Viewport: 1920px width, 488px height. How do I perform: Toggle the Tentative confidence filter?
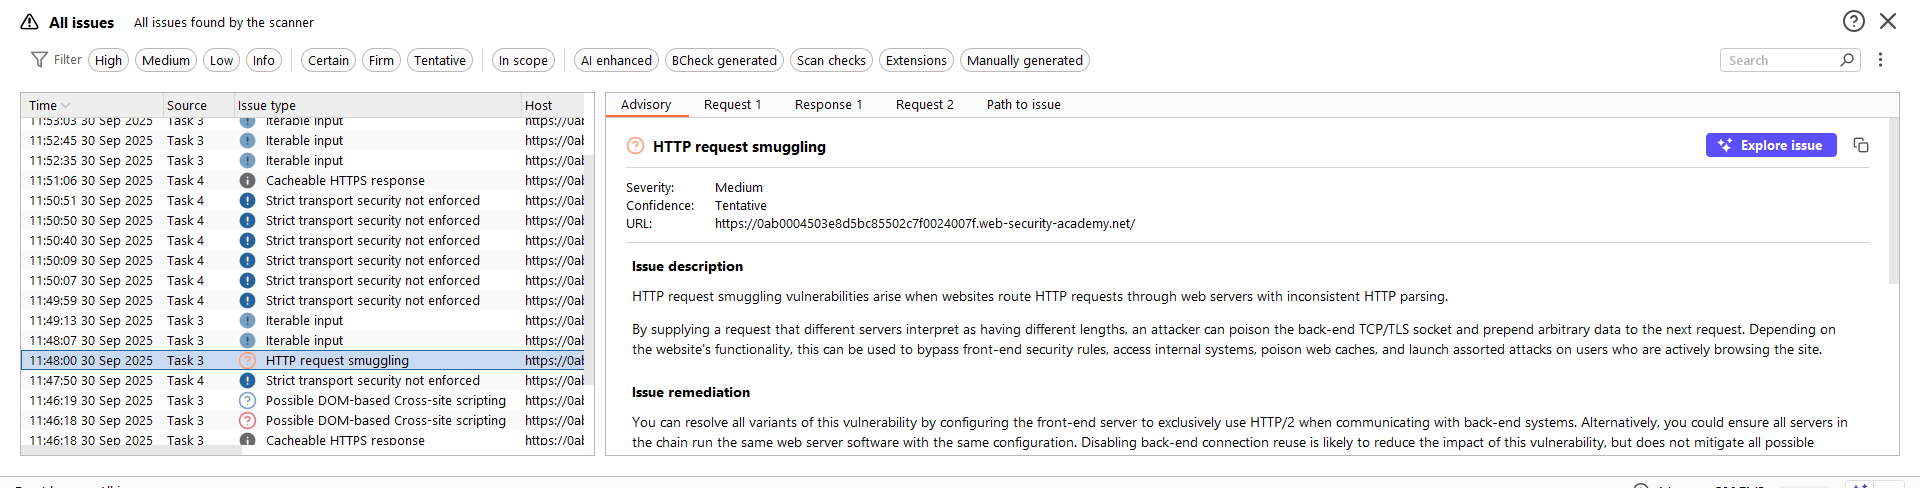[x=440, y=61]
